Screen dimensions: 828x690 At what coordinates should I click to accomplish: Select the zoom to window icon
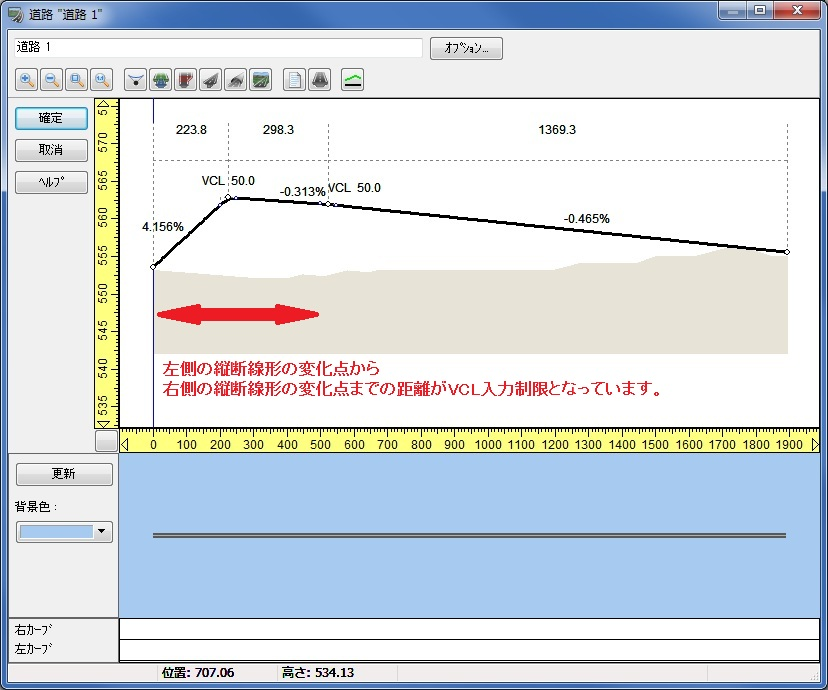[76, 80]
